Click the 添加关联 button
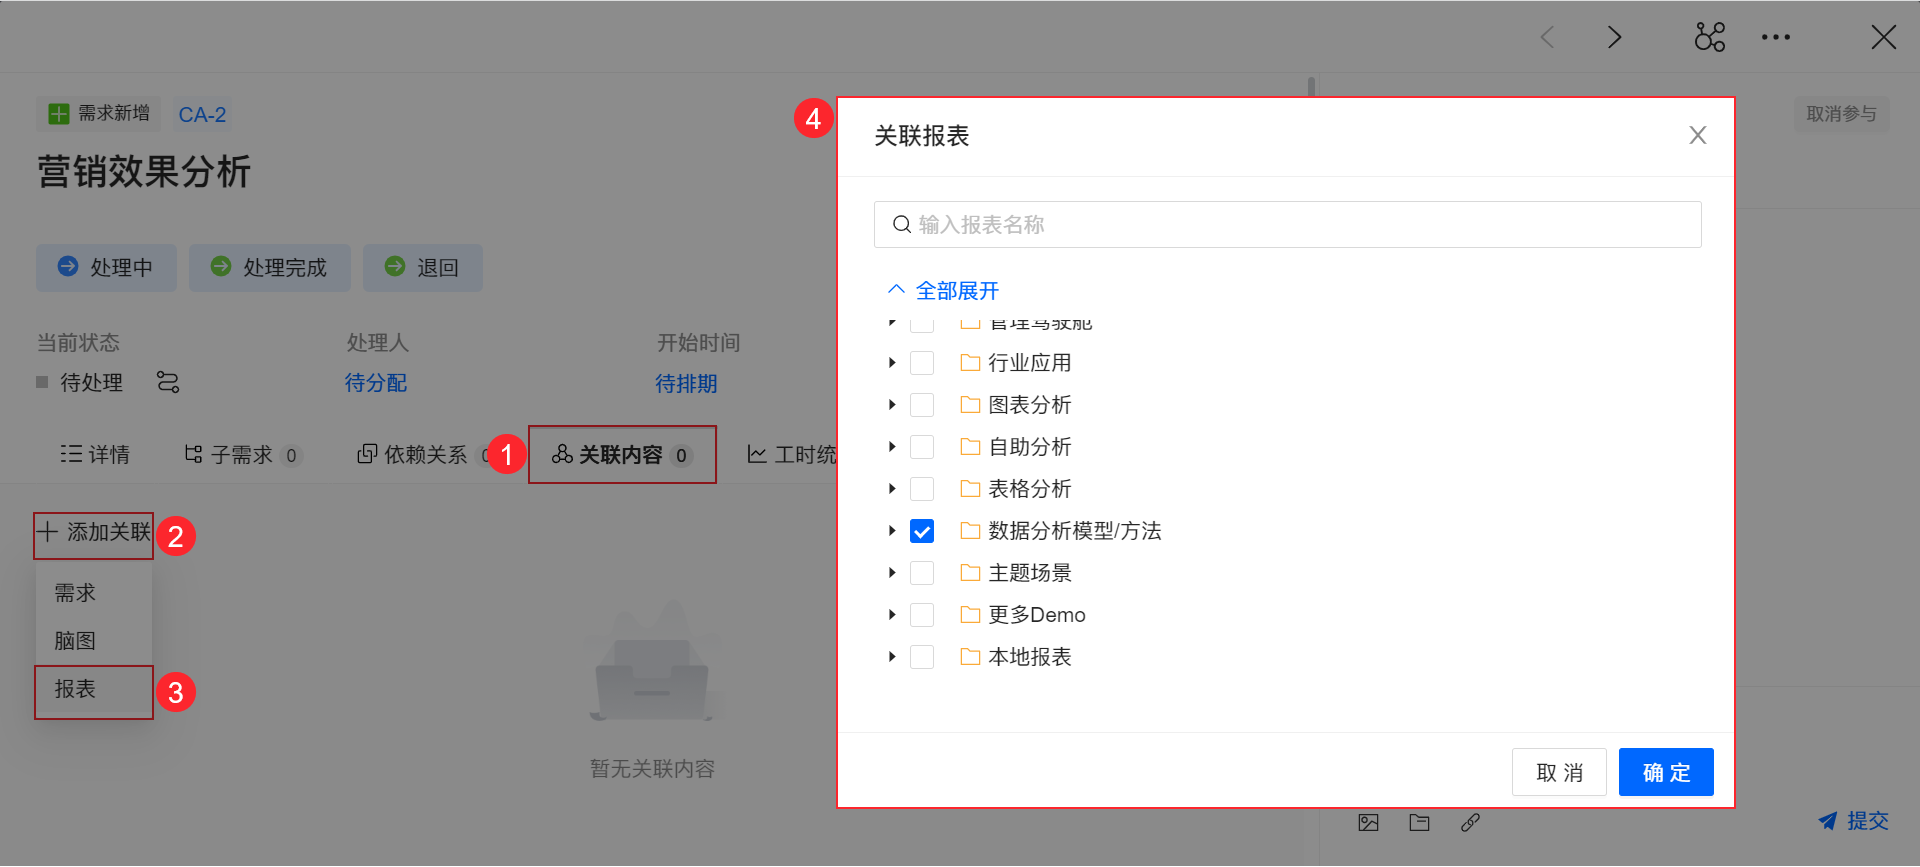This screenshot has width=1920, height=867. (x=94, y=533)
